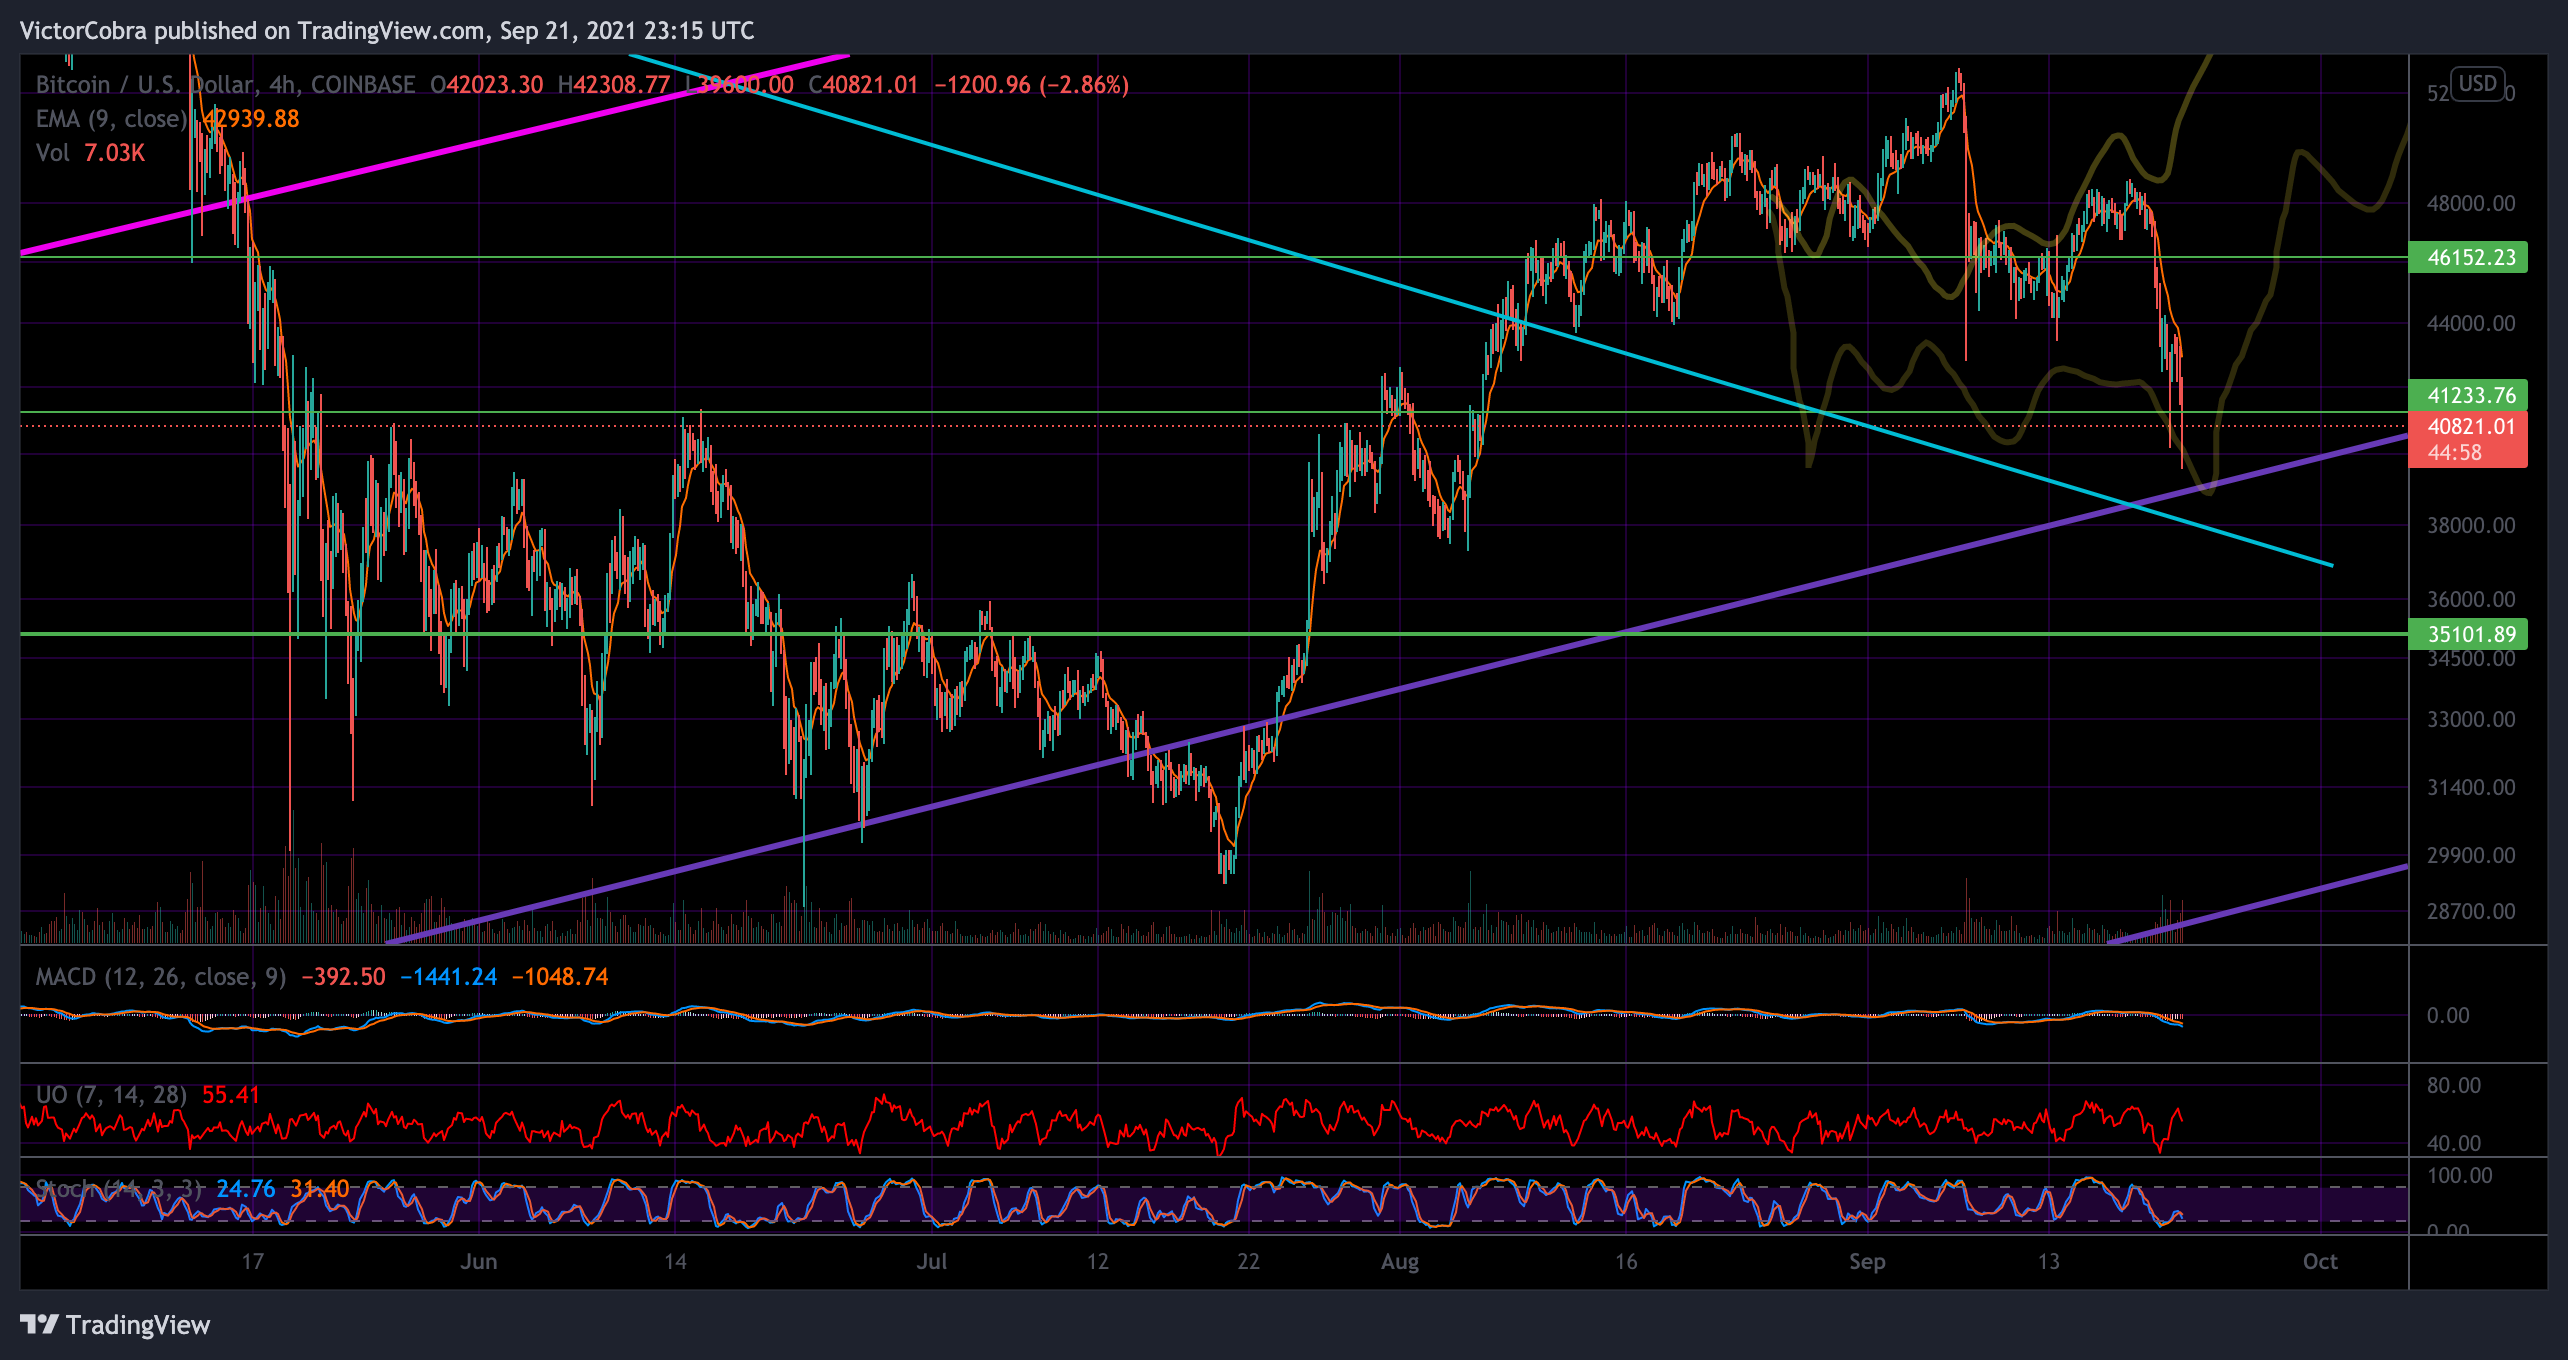Viewport: 2568px width, 1360px height.
Task: Click the EMA value 42939.88
Action: tap(251, 119)
